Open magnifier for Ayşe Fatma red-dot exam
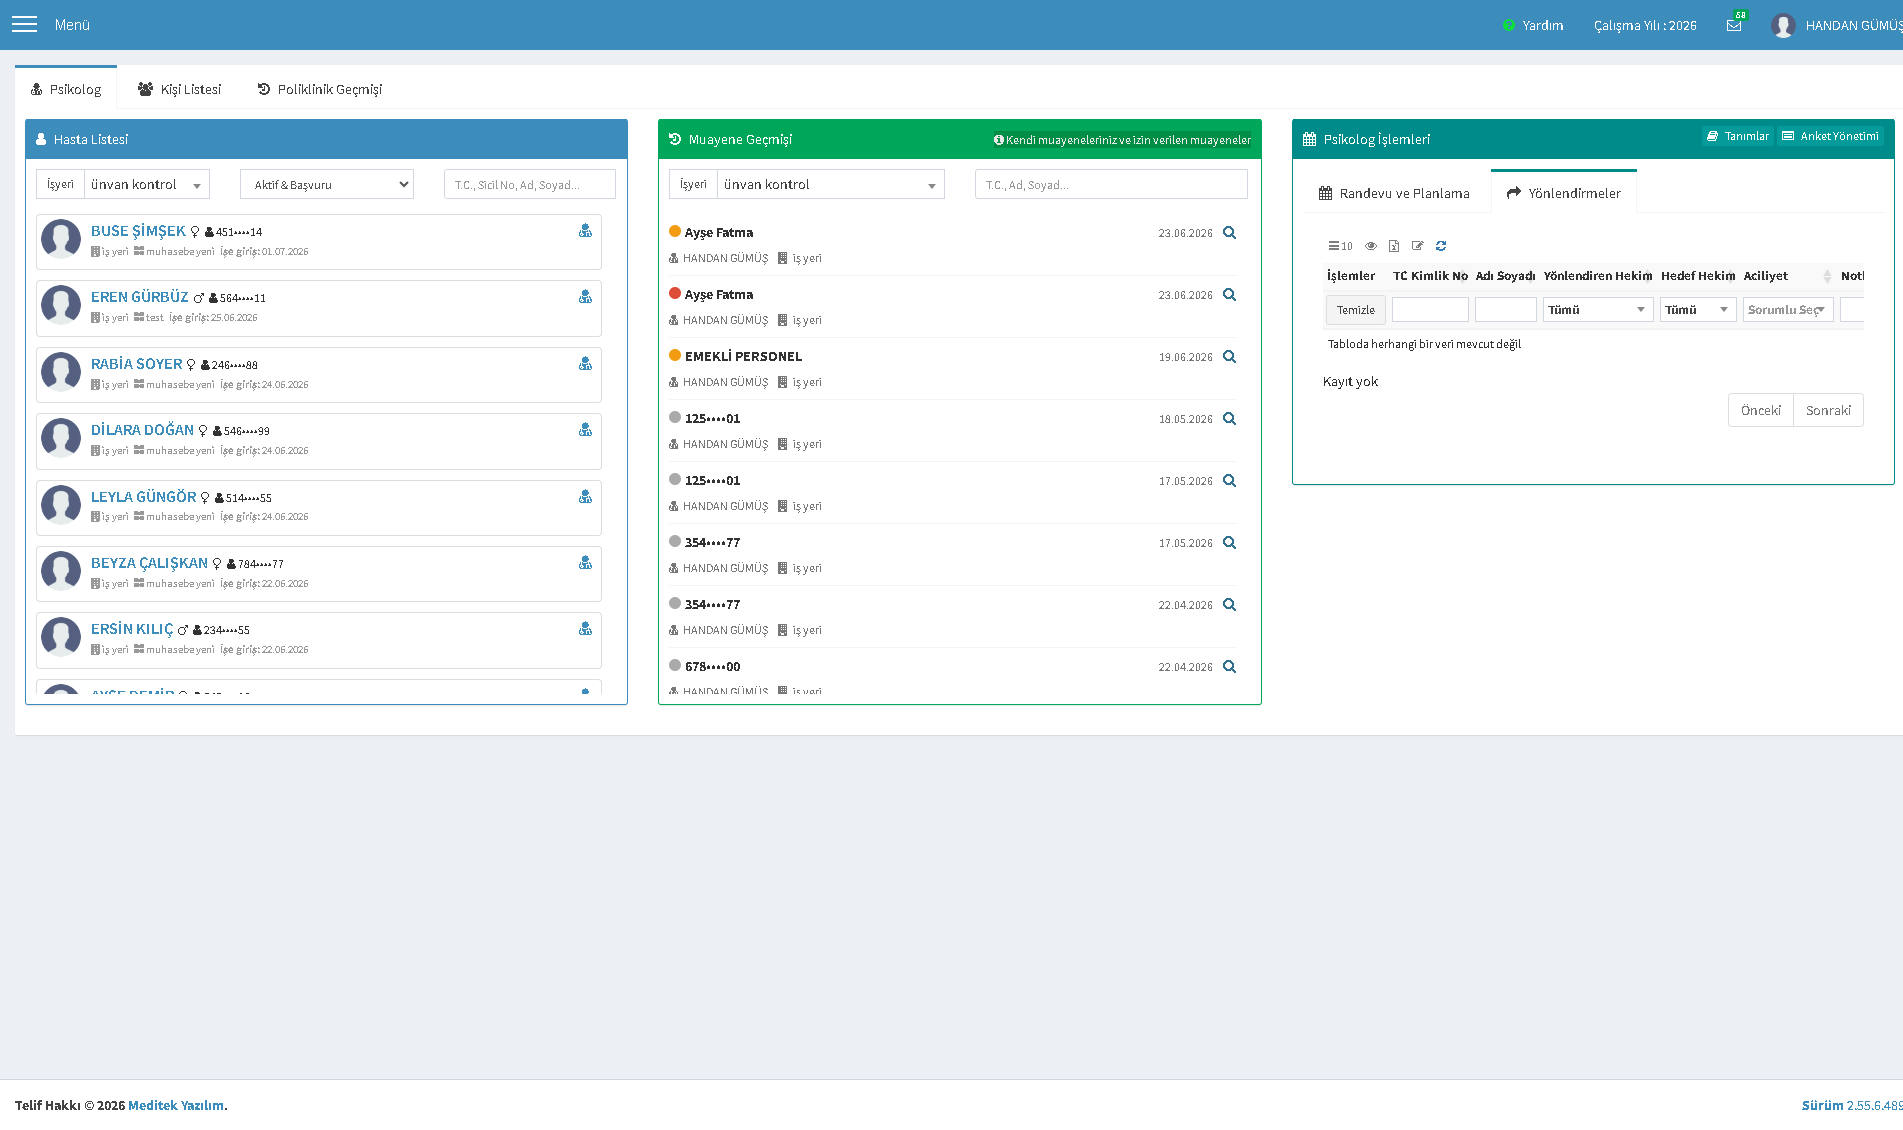 pyautogui.click(x=1230, y=295)
